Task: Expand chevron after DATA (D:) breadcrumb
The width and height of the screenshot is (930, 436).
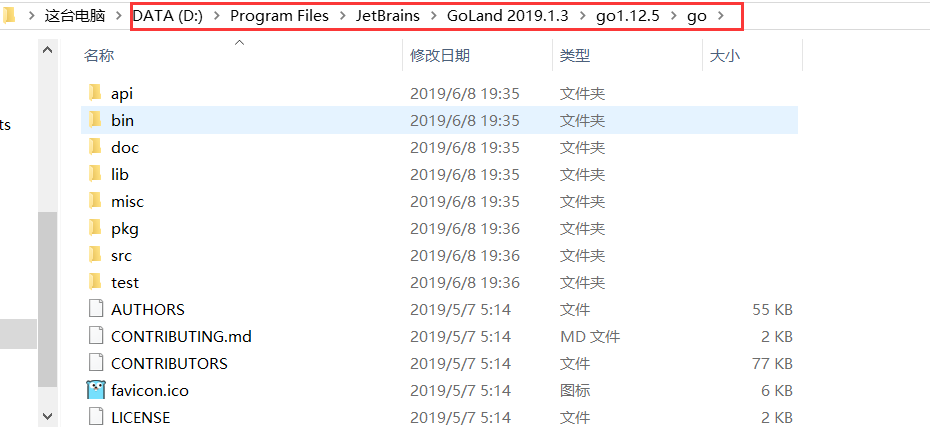Action: tap(216, 16)
